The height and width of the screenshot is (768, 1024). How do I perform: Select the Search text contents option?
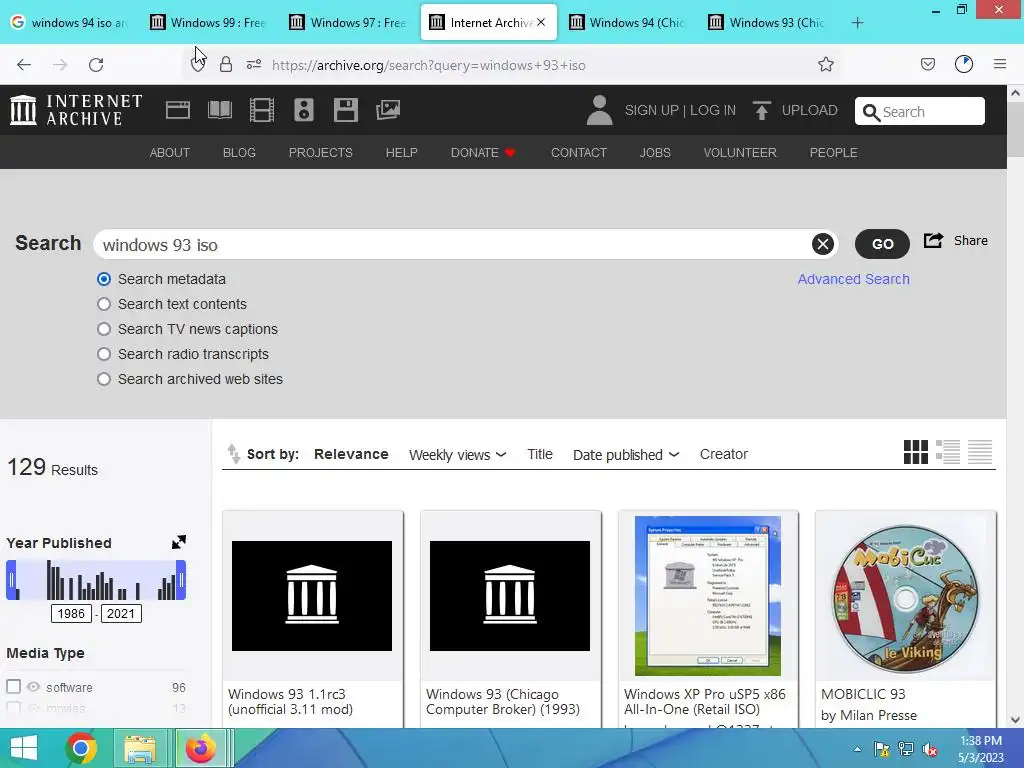104,304
